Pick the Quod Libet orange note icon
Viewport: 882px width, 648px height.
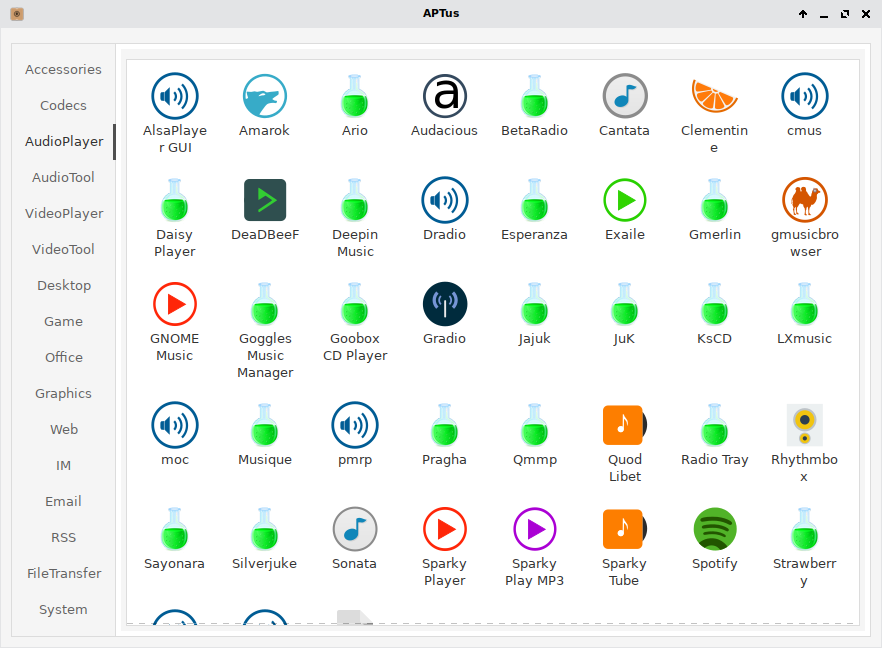tap(624, 425)
